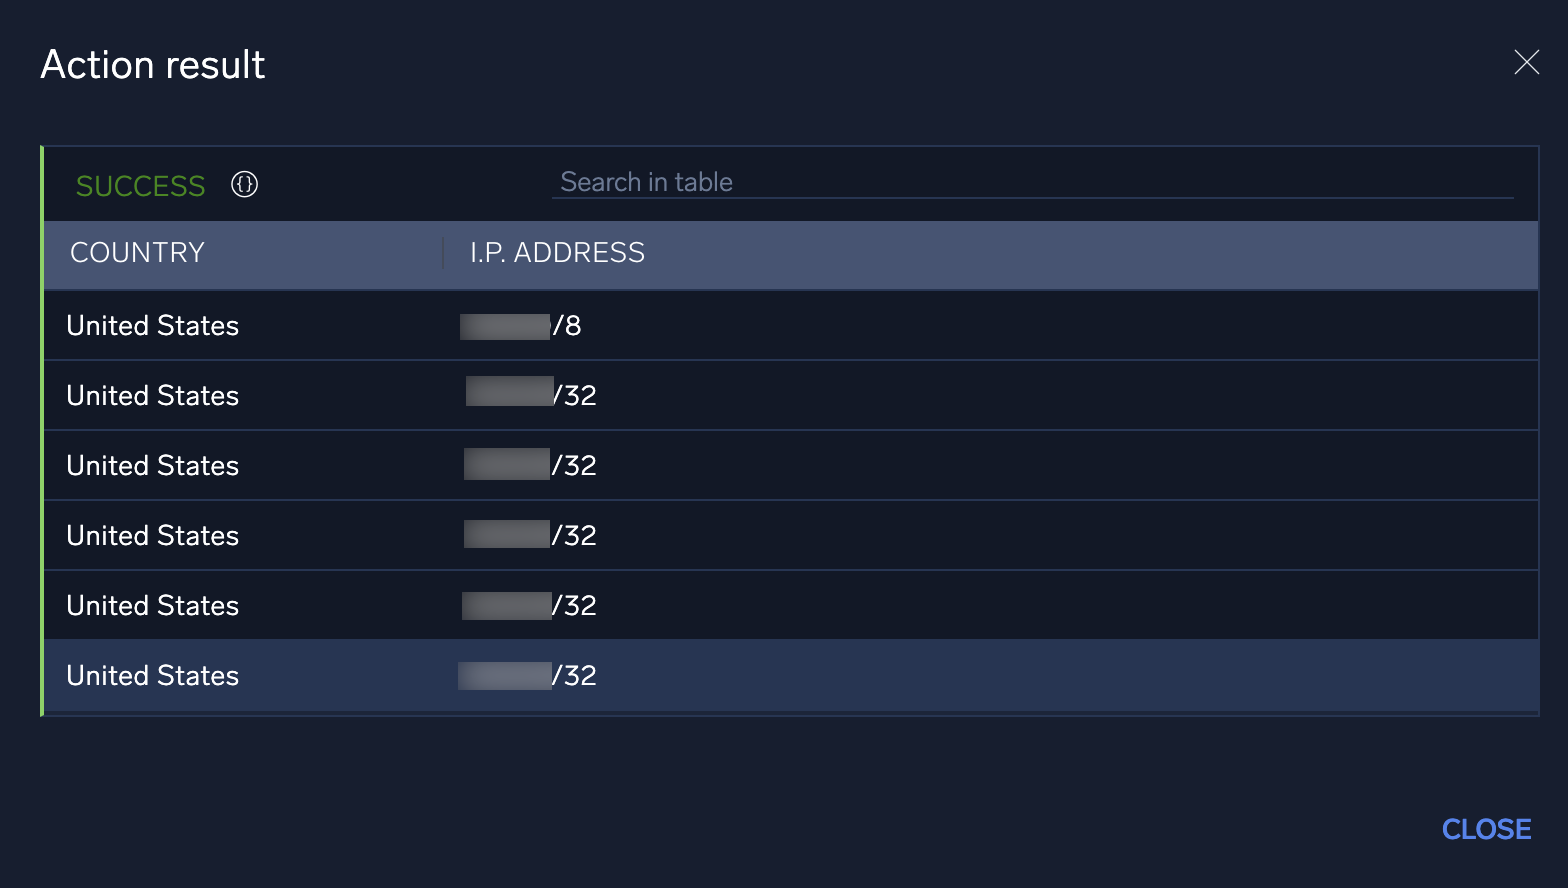Click United States in the fifth row
1568x888 pixels.
pos(153,606)
